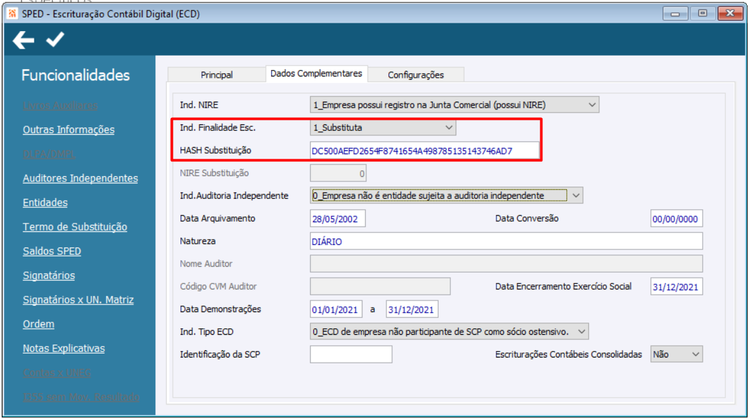Expand the Ind. NIRE dropdown
Screen dimensions: 750x419
[454, 105]
